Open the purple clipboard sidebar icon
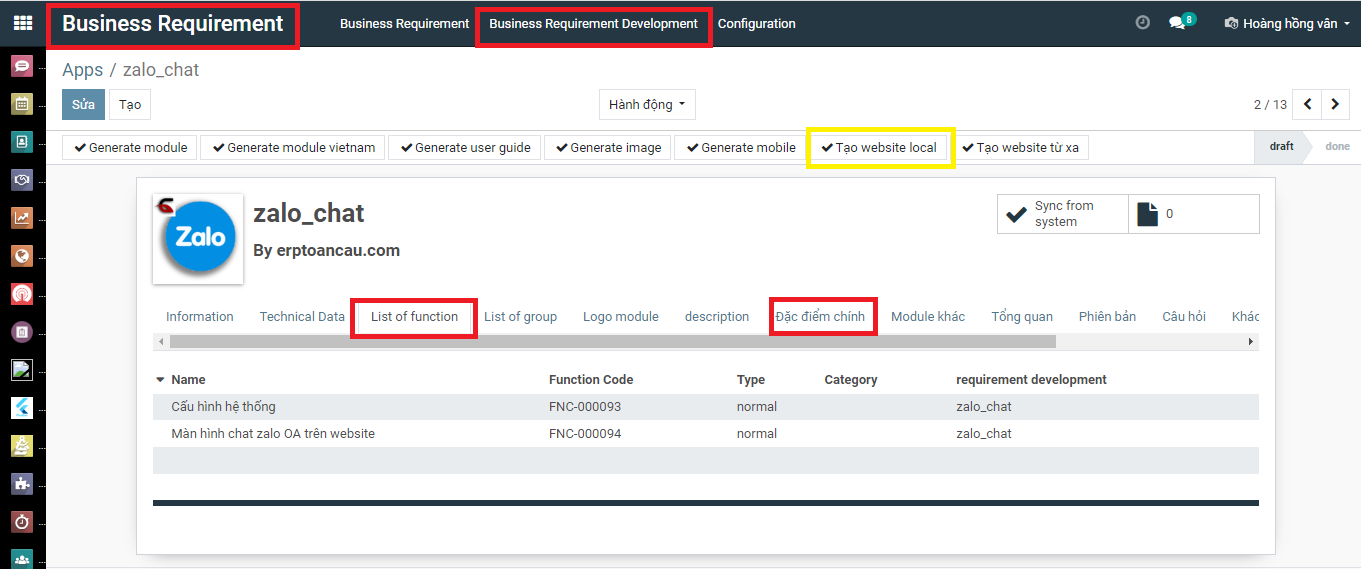This screenshot has height=569, width=1361. (x=22, y=332)
